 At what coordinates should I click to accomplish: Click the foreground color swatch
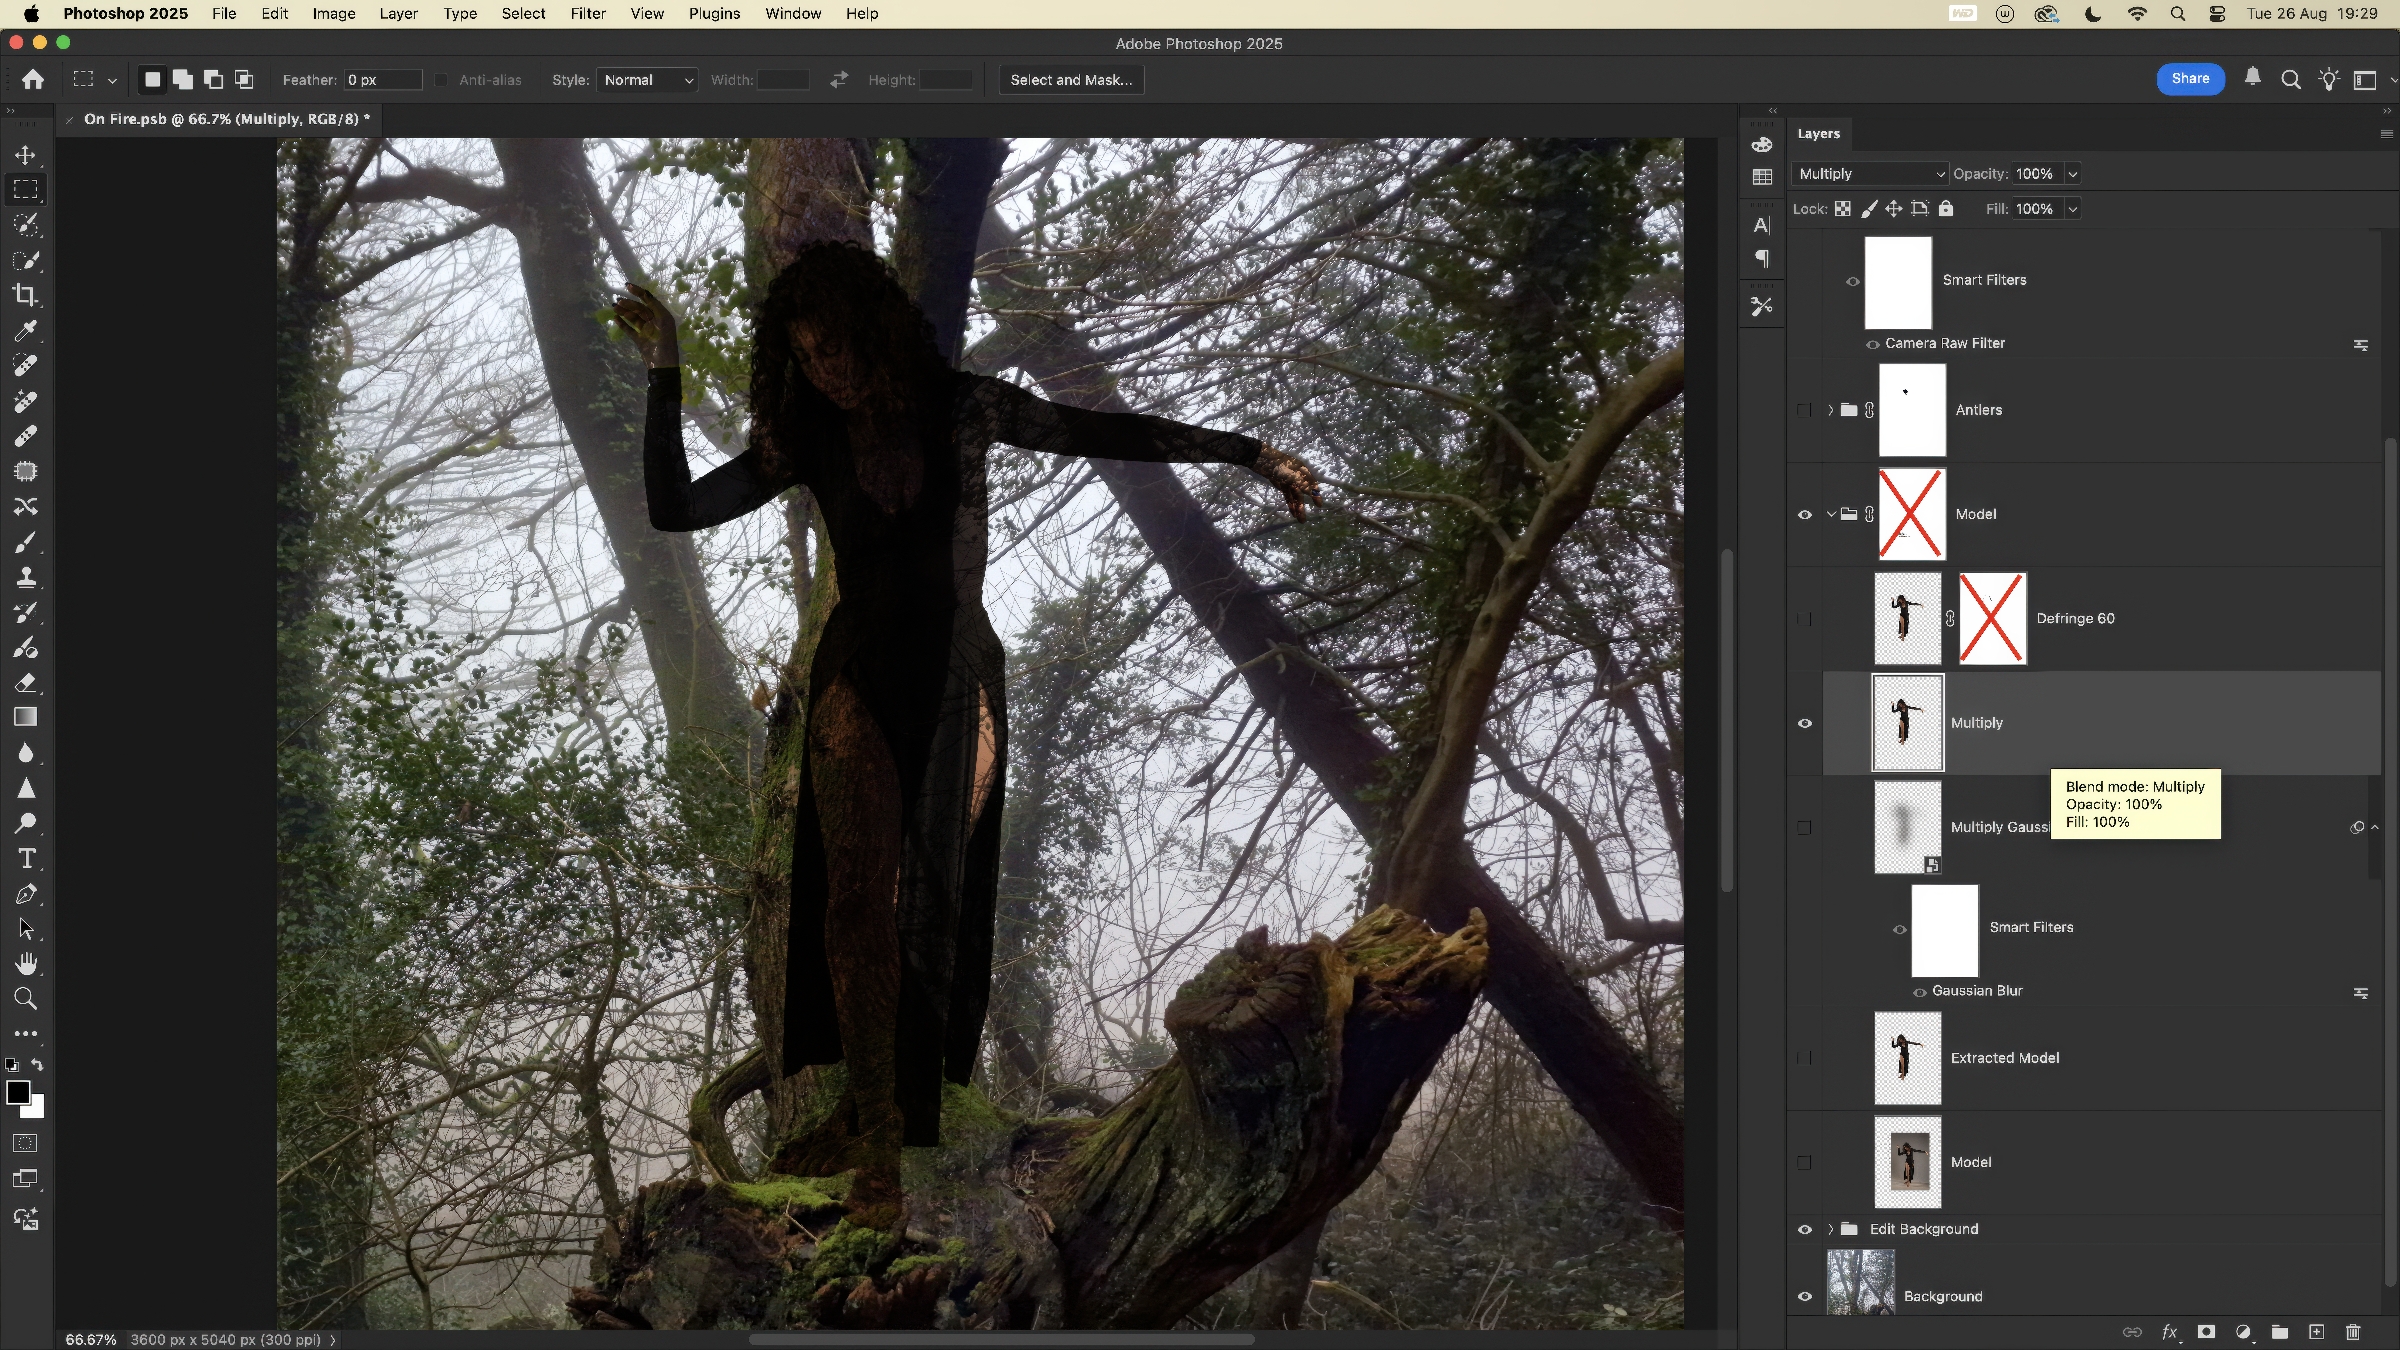tap(18, 1093)
